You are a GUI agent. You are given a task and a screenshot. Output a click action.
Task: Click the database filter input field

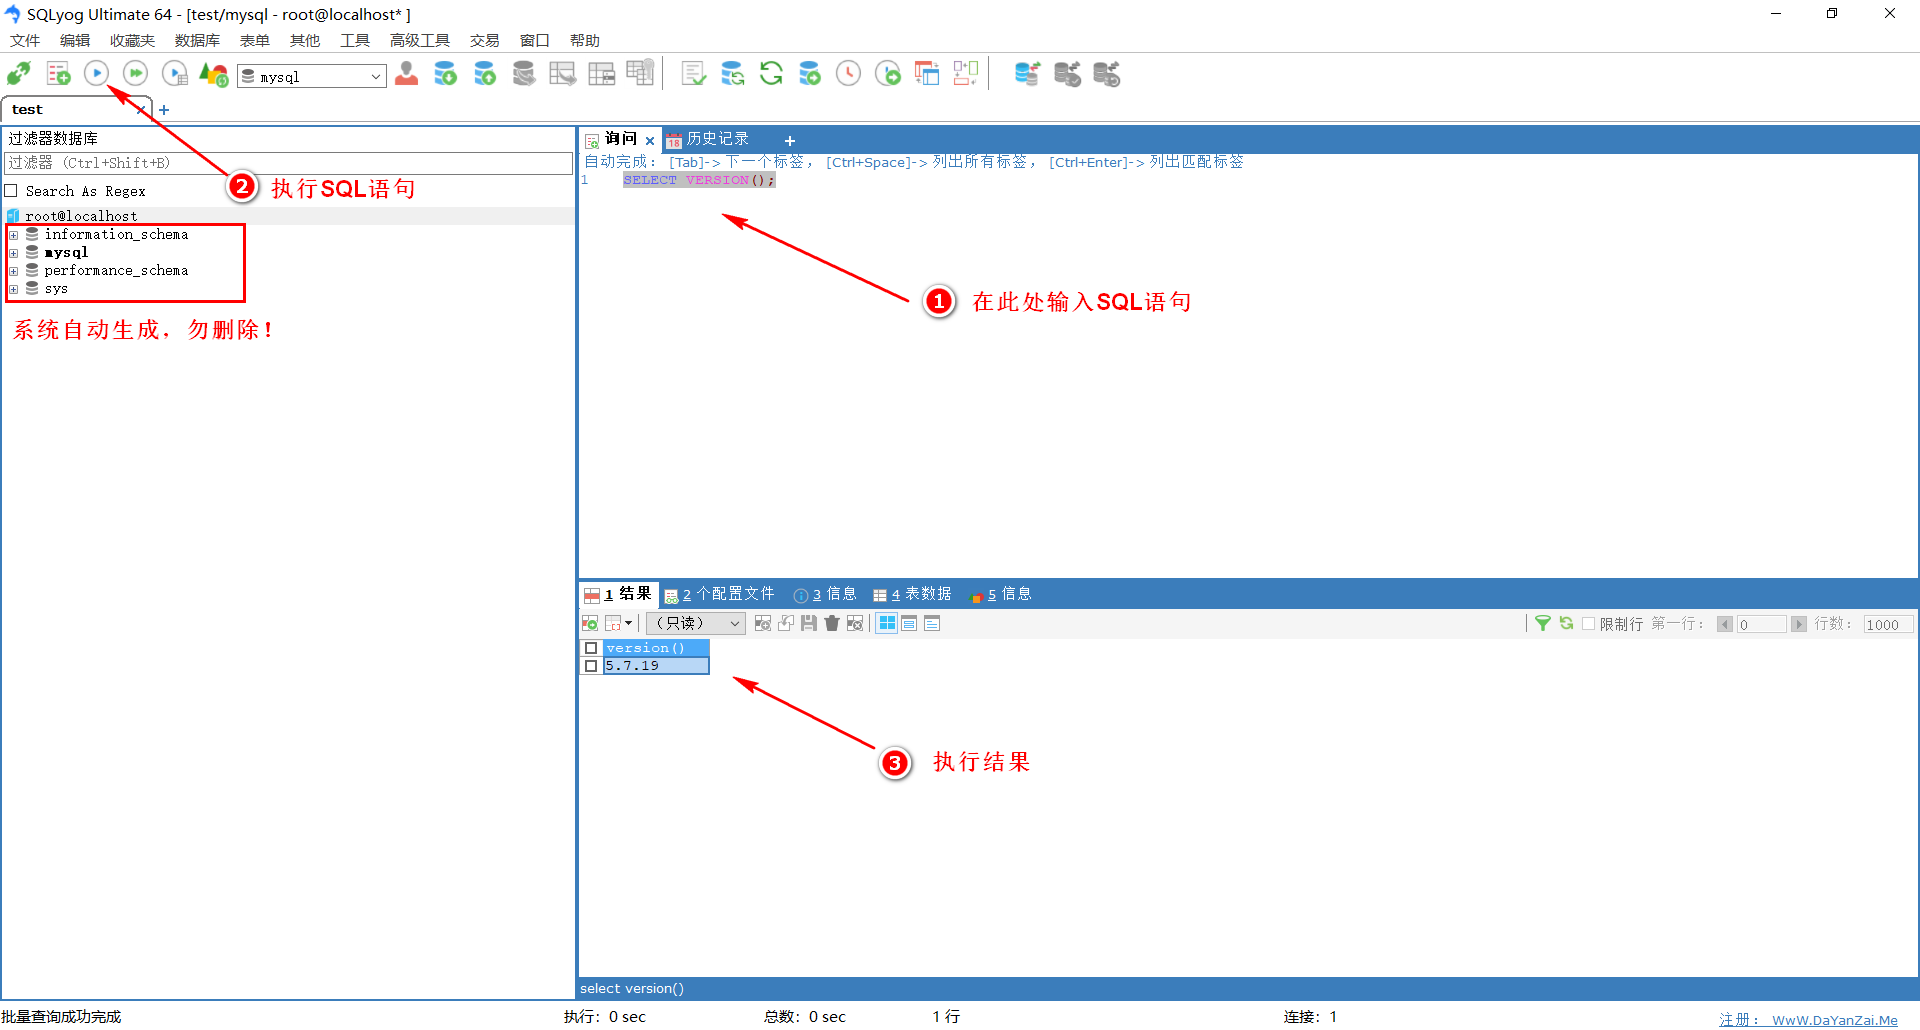pos(288,163)
